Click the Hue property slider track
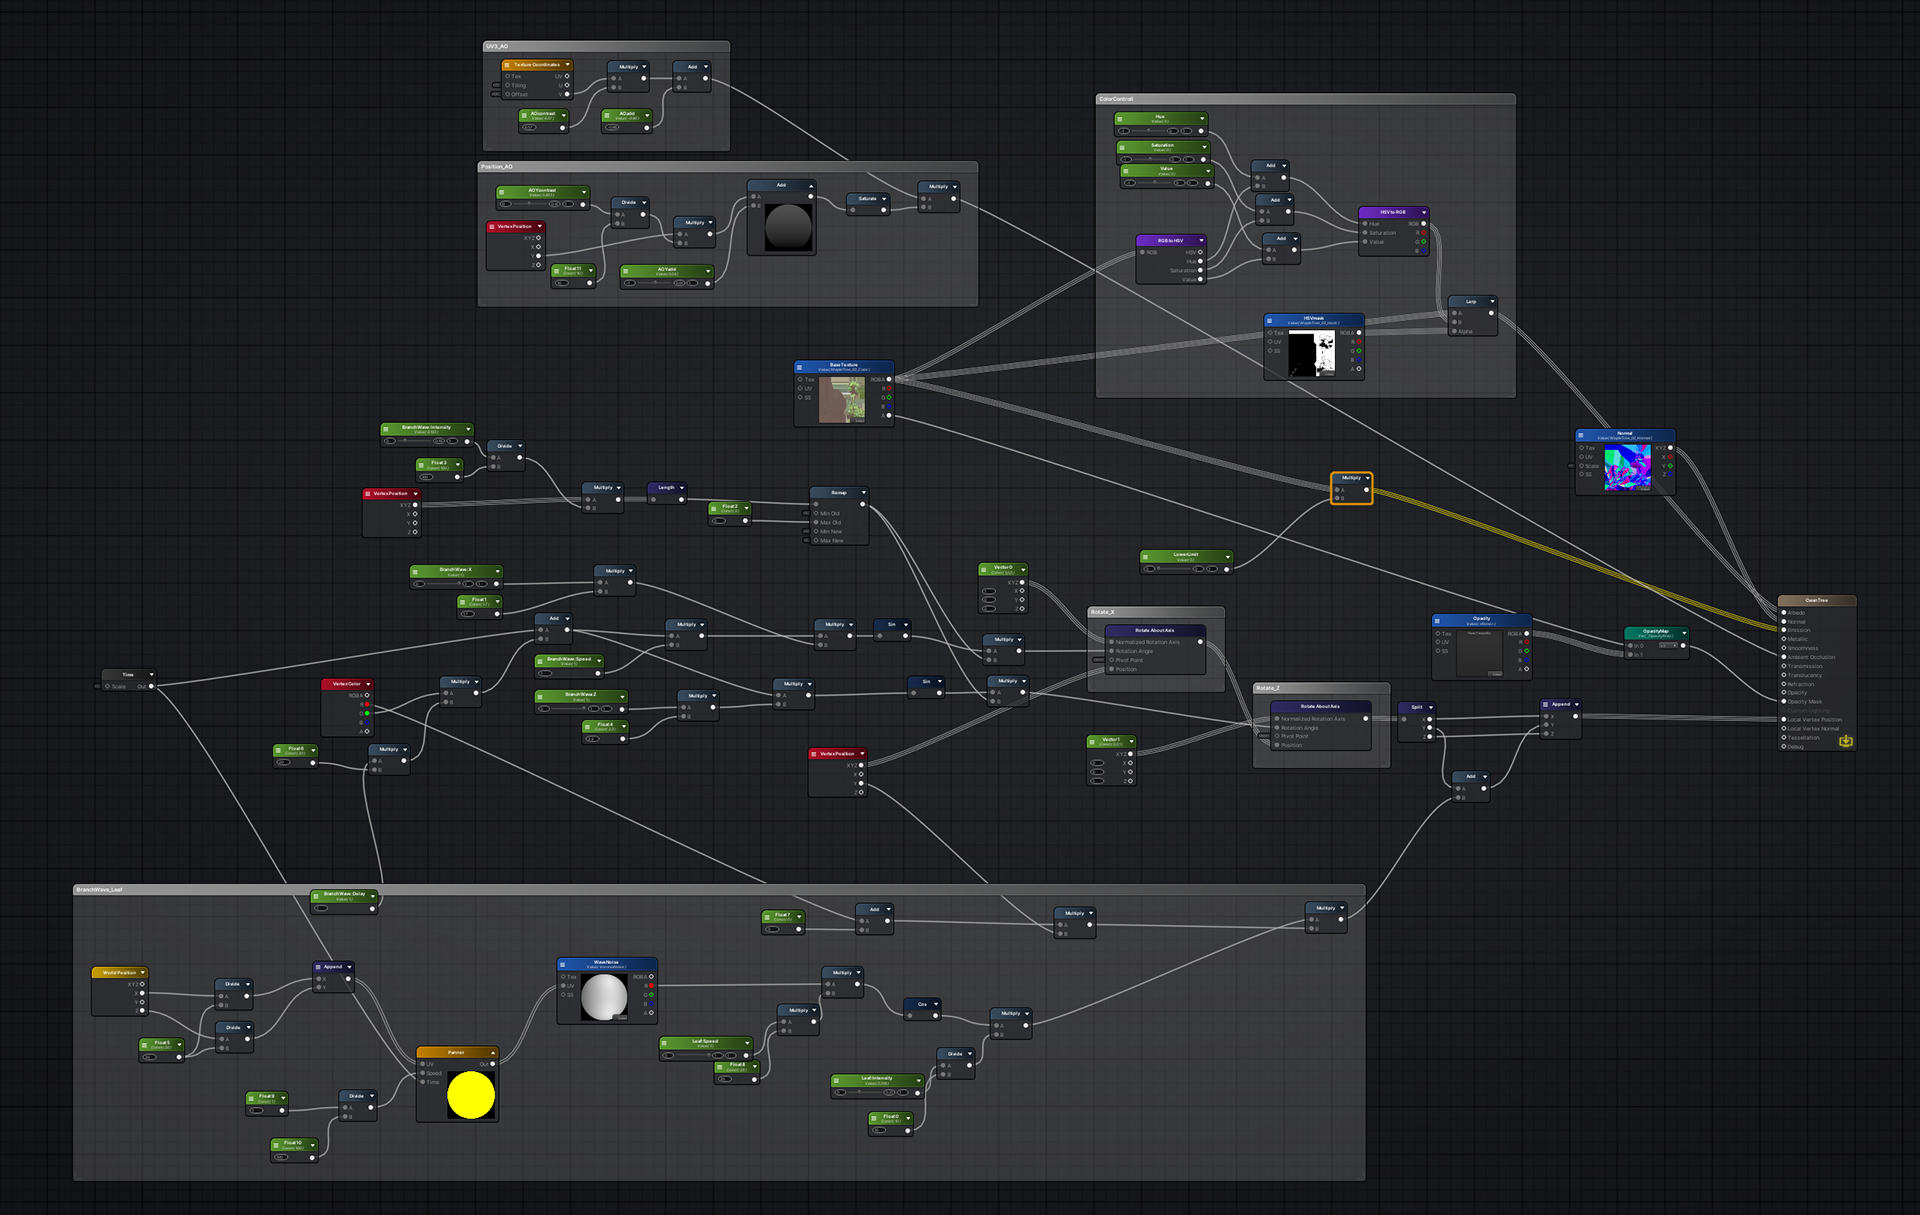Screen dimensions: 1920x1215 pyautogui.click(x=1149, y=131)
